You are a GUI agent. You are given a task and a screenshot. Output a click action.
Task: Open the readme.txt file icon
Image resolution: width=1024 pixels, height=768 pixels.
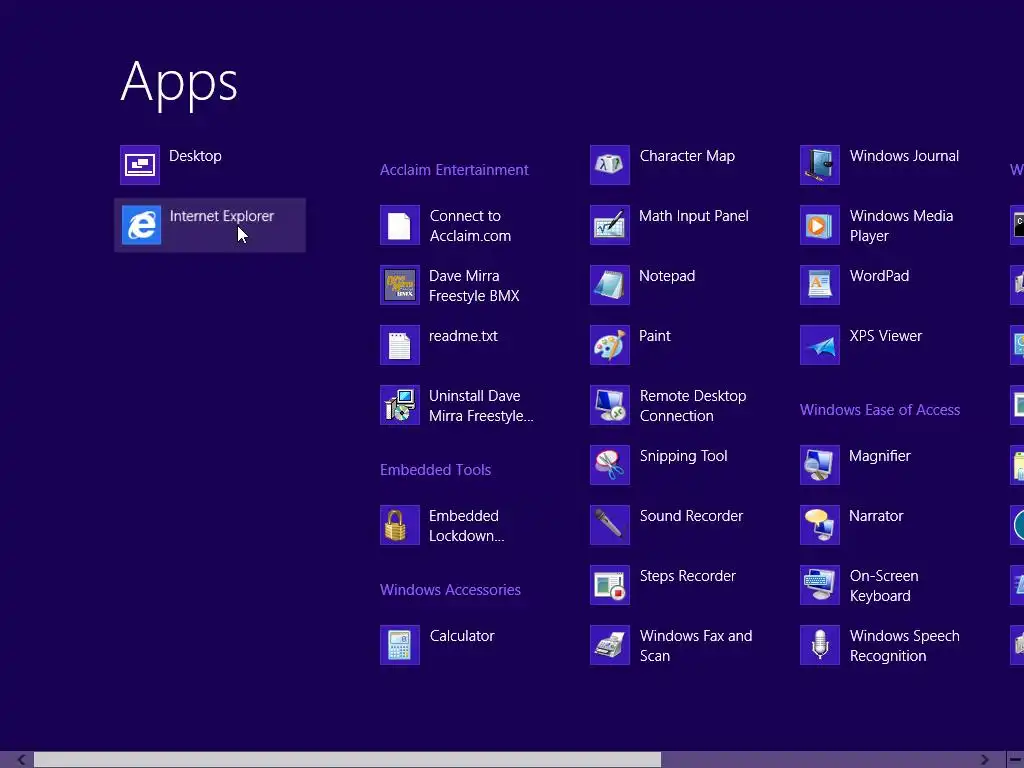(400, 345)
